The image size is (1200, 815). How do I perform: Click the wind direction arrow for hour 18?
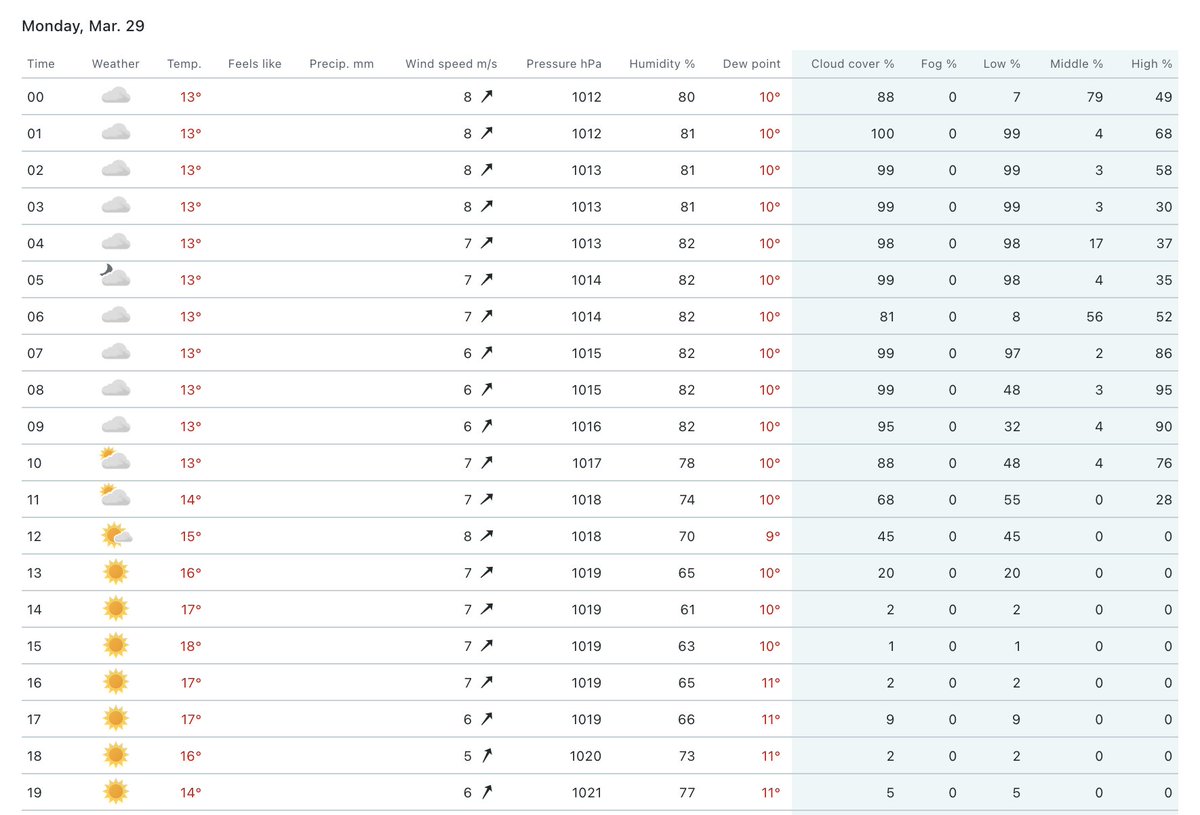coord(487,755)
